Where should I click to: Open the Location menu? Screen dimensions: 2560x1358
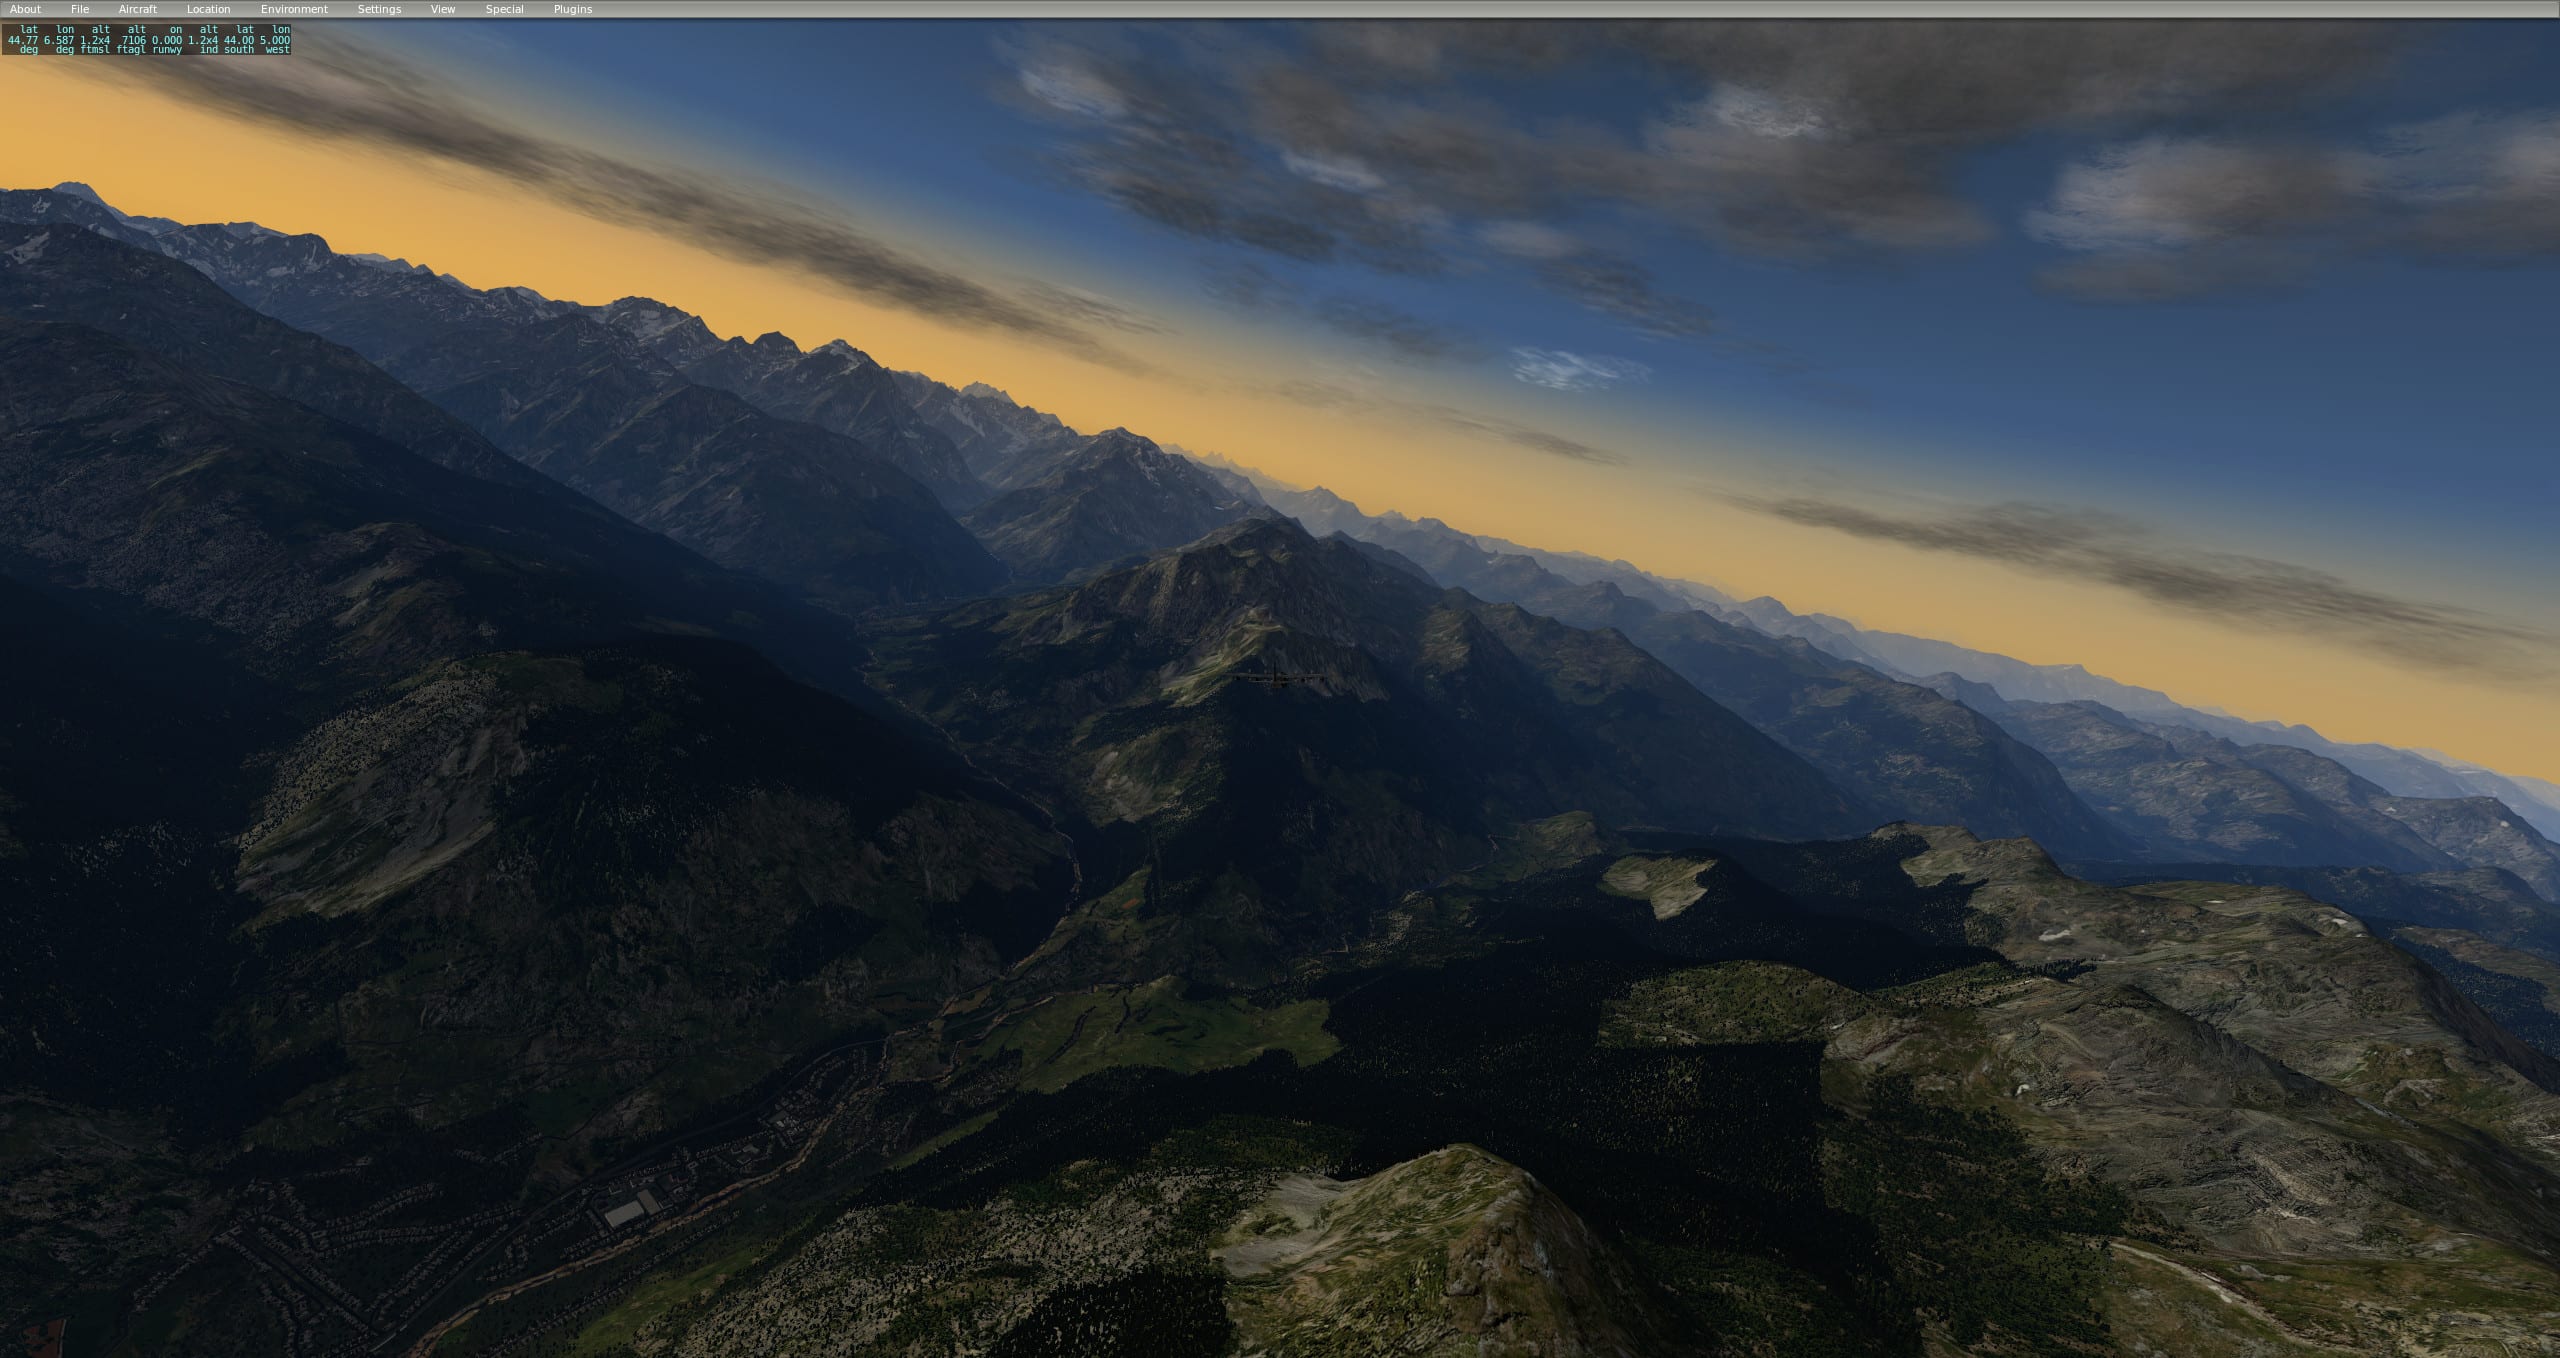208,9
